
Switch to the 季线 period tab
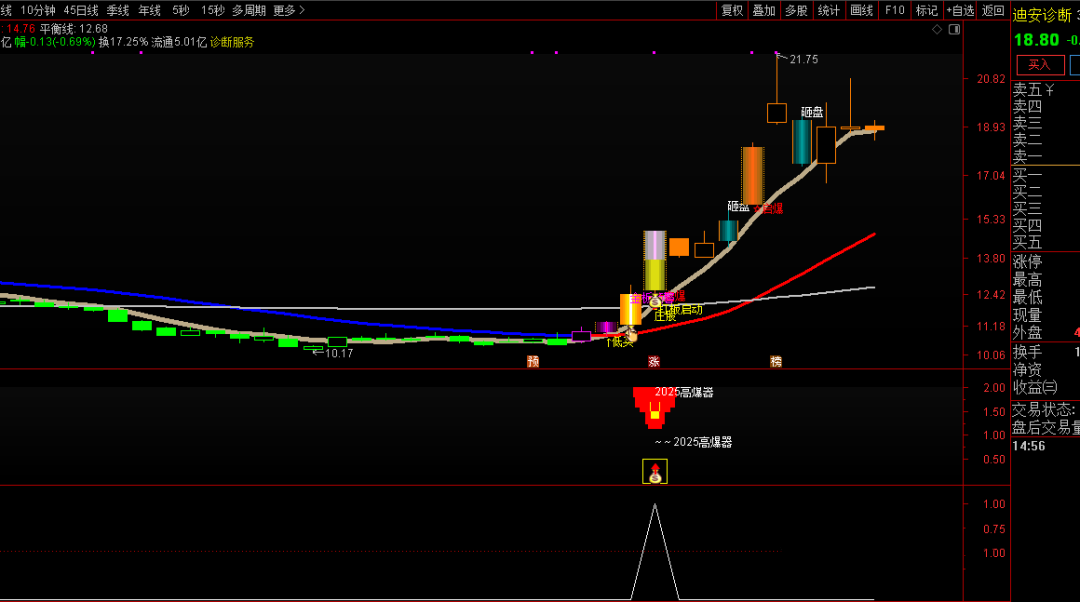pyautogui.click(x=118, y=10)
